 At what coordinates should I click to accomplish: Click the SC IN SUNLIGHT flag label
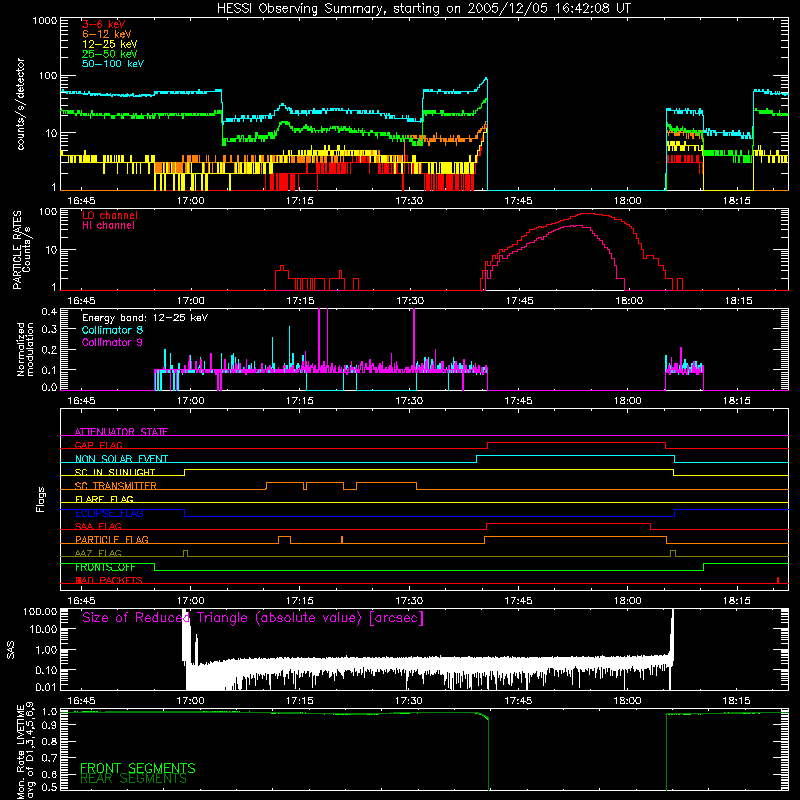click(115, 472)
